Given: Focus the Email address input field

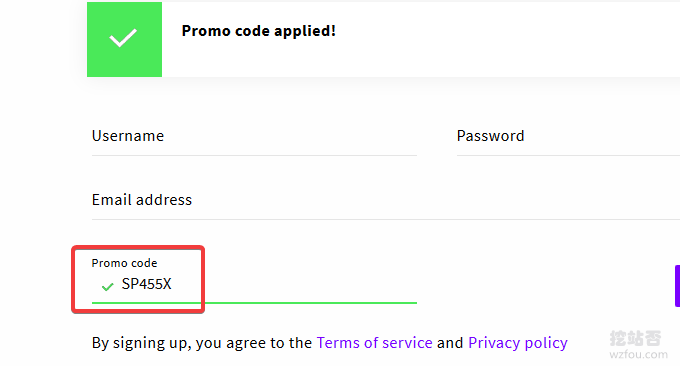Looking at the screenshot, I should tap(386, 200).
